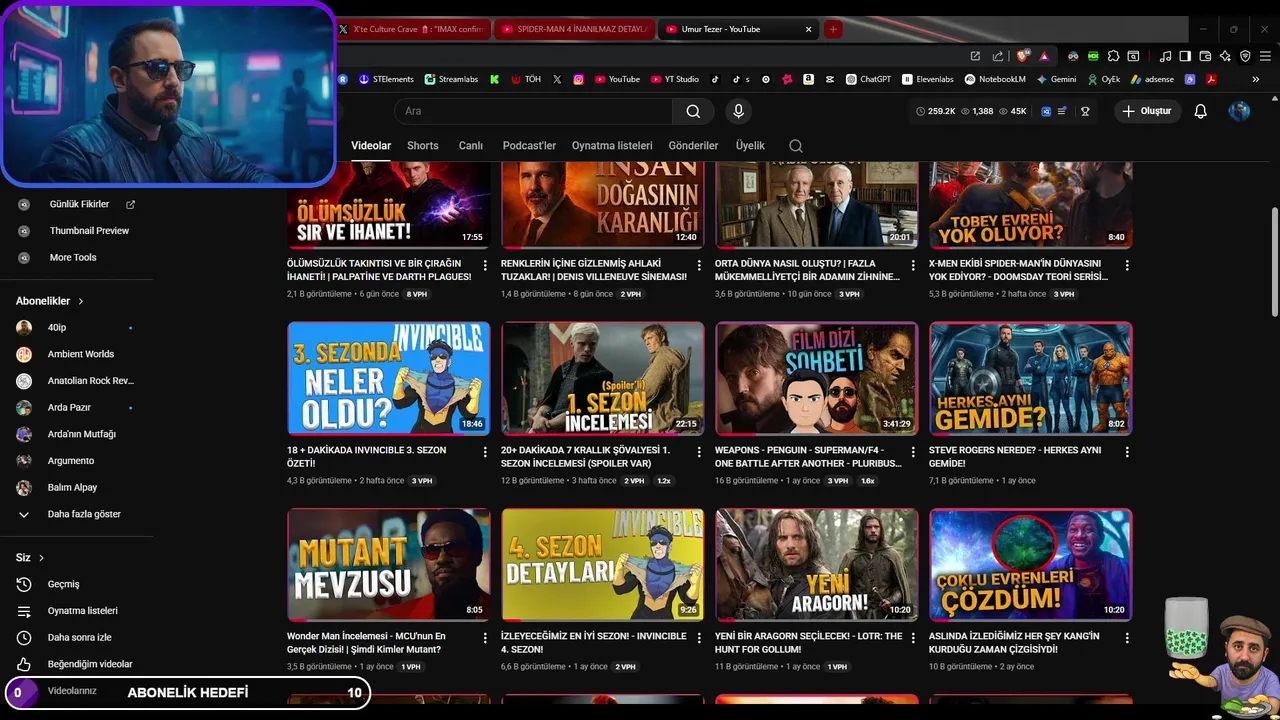Click the Ara search input field
This screenshot has height=720, width=1280.
pos(533,111)
